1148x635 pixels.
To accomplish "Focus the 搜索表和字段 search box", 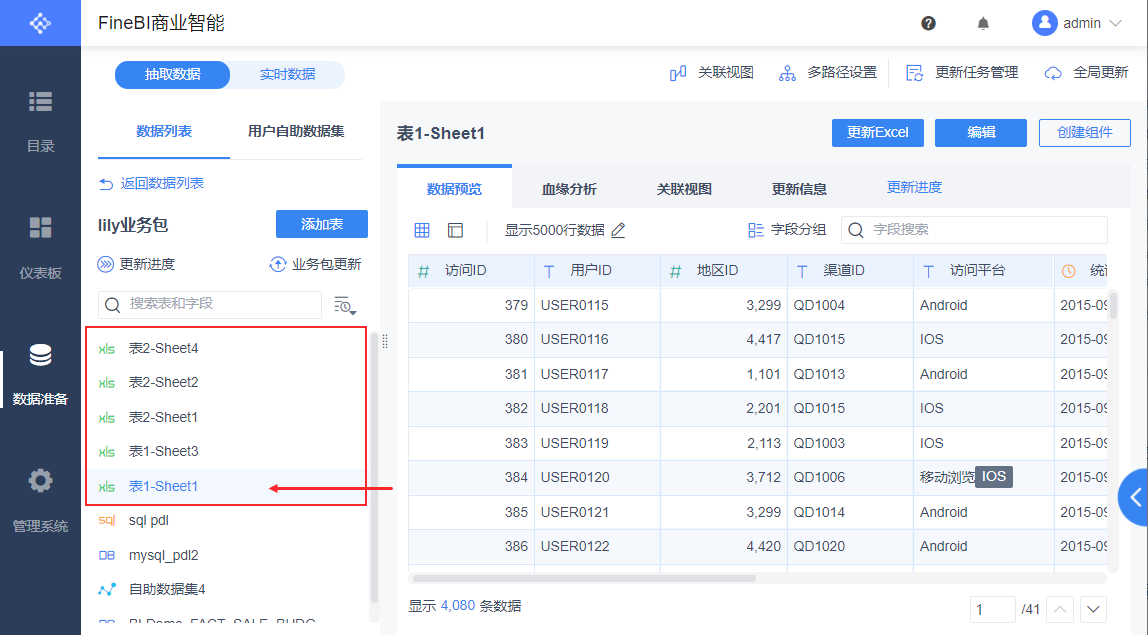I will pos(209,304).
